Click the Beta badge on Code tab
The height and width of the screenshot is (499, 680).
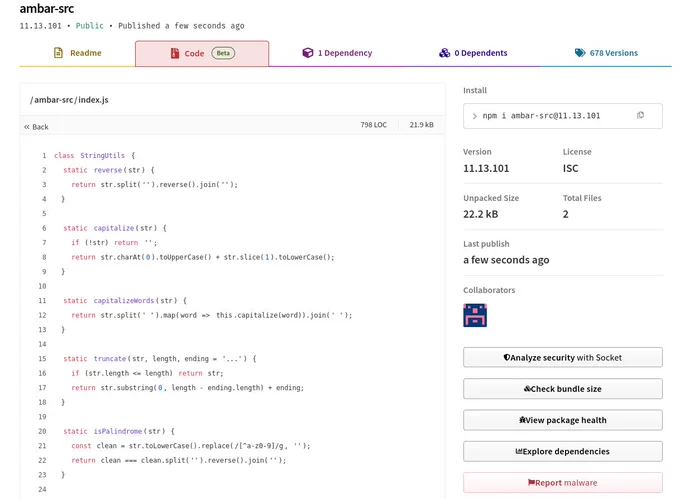pyautogui.click(x=223, y=53)
